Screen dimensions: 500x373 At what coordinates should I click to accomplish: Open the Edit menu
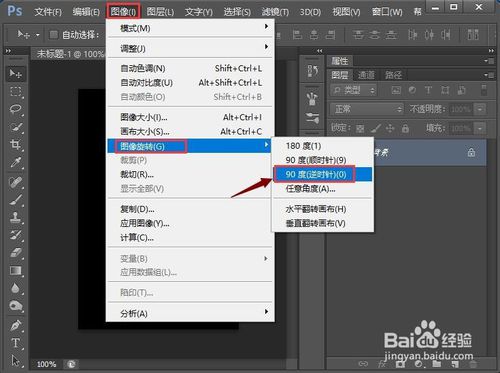(x=86, y=12)
